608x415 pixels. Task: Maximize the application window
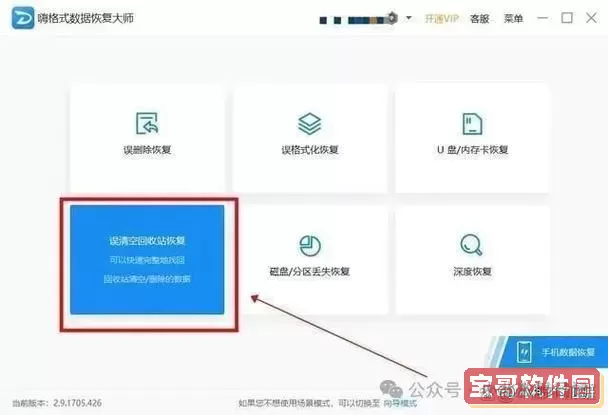click(x=567, y=18)
